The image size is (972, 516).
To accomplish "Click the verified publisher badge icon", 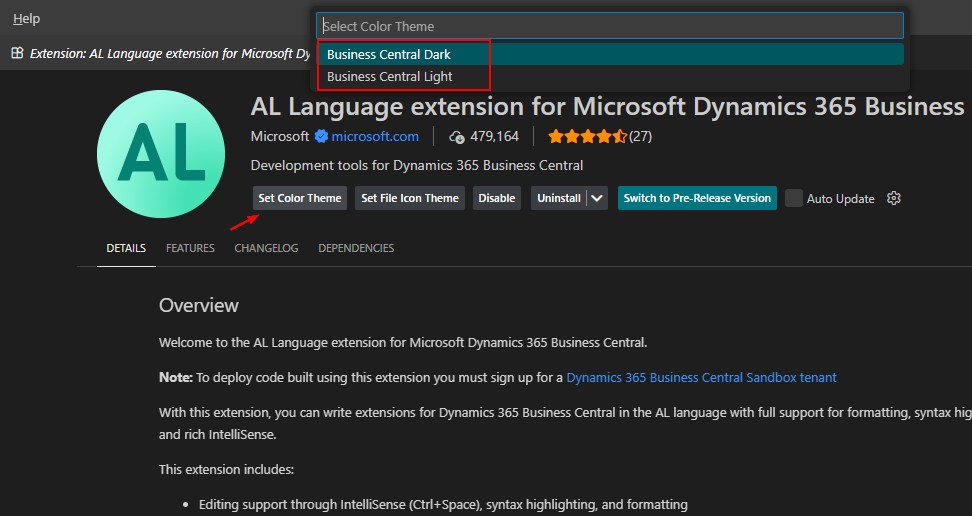I will click(321, 136).
